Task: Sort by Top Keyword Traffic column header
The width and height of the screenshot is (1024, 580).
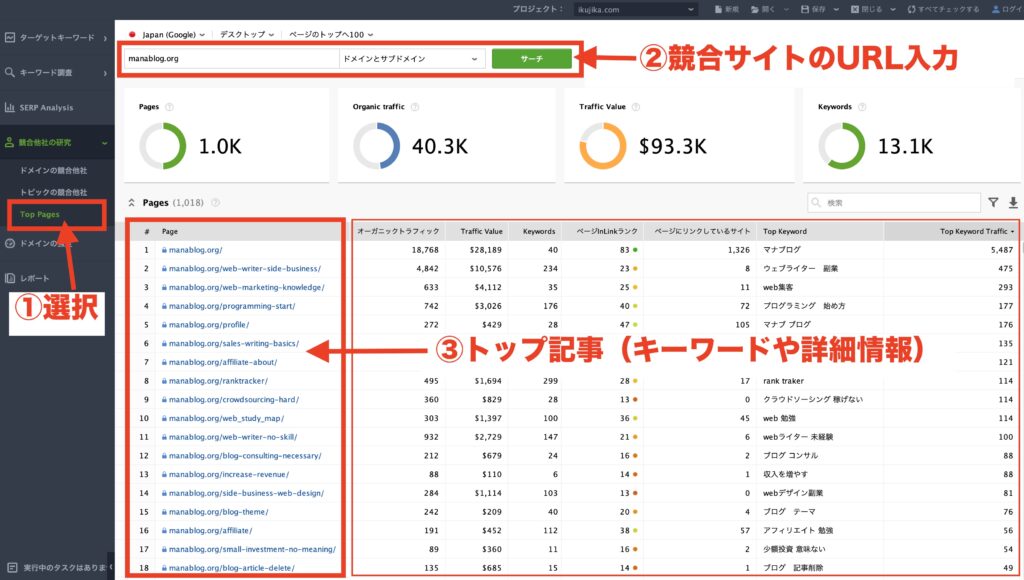Action: coord(973,231)
